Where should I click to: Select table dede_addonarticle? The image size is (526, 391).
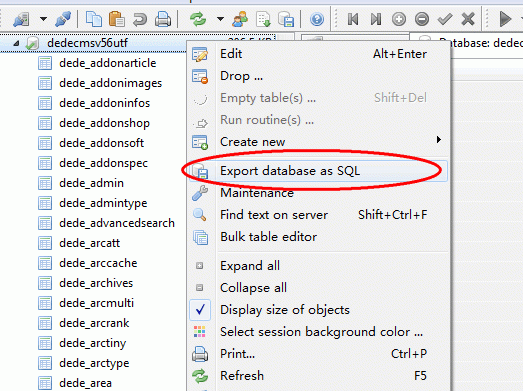pyautogui.click(x=108, y=63)
